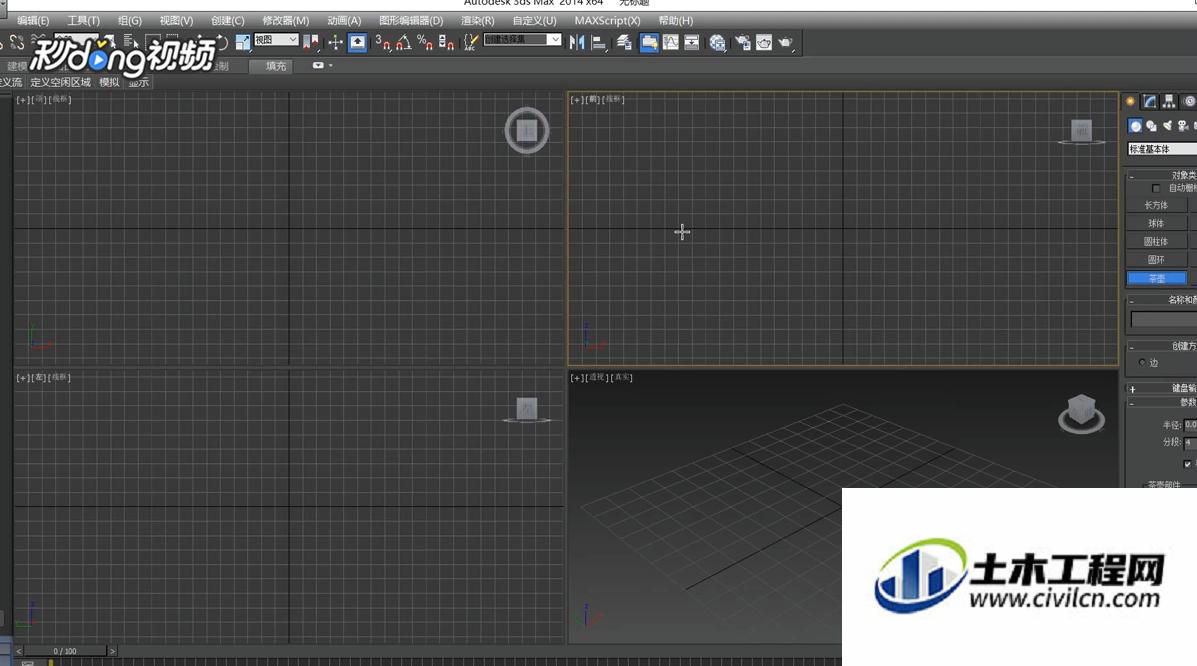Viewport: 1197px width, 666px height.
Task: Open the 标准基本体 category dropdown
Action: tap(1163, 149)
